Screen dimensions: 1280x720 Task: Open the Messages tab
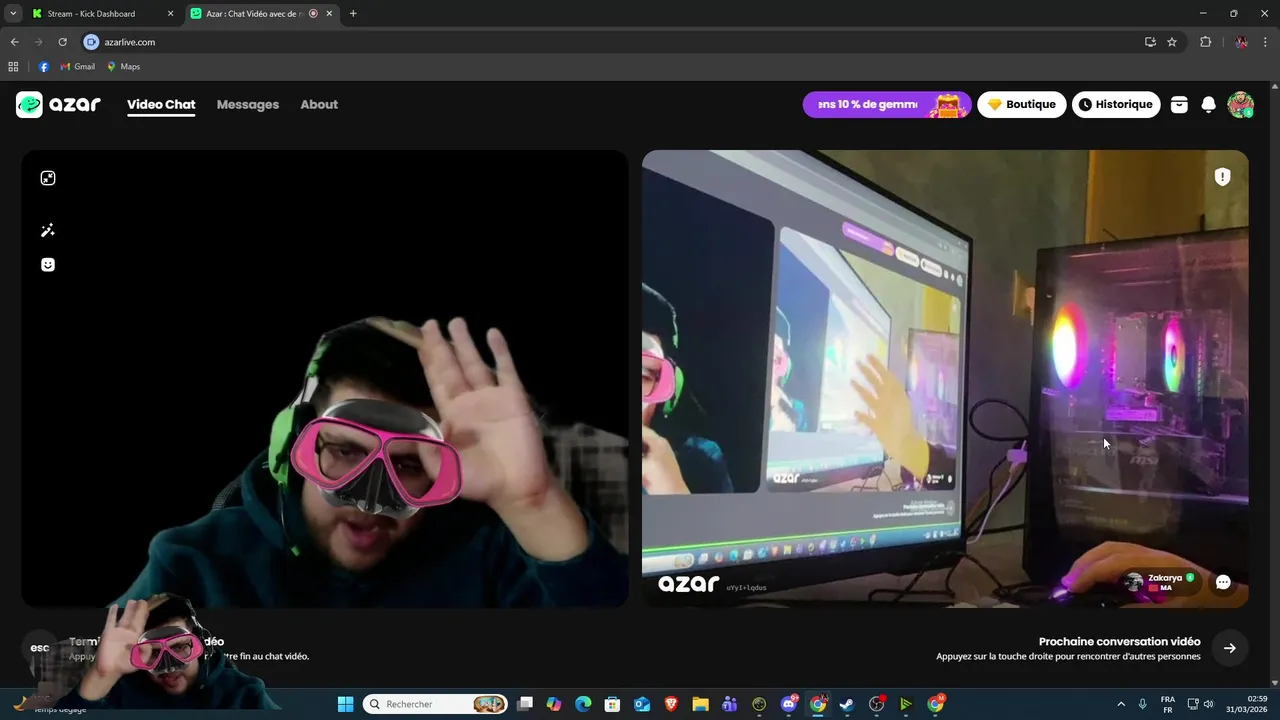click(x=248, y=104)
